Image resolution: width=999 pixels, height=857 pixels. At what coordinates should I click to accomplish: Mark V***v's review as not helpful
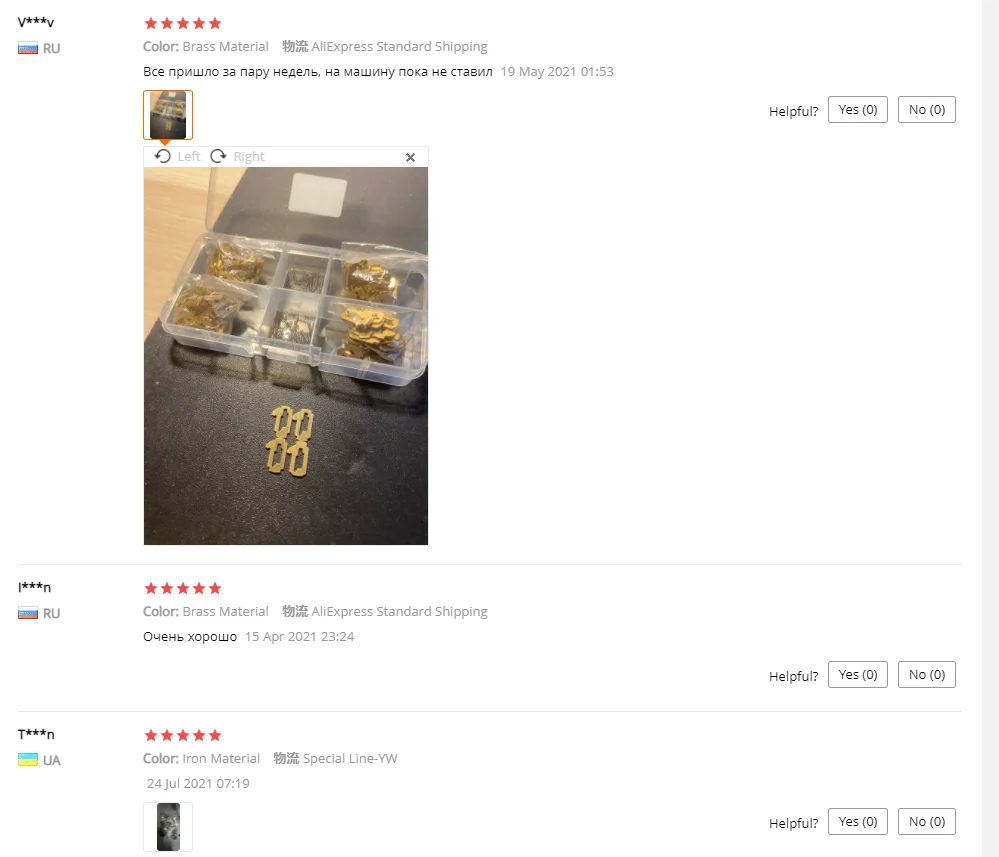pyautogui.click(x=926, y=110)
